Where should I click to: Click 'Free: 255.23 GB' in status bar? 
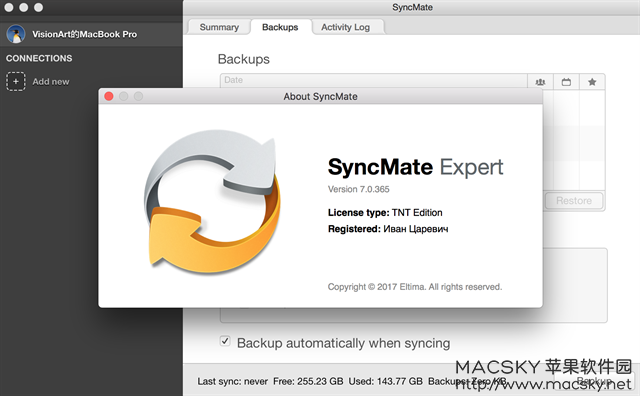coord(308,381)
